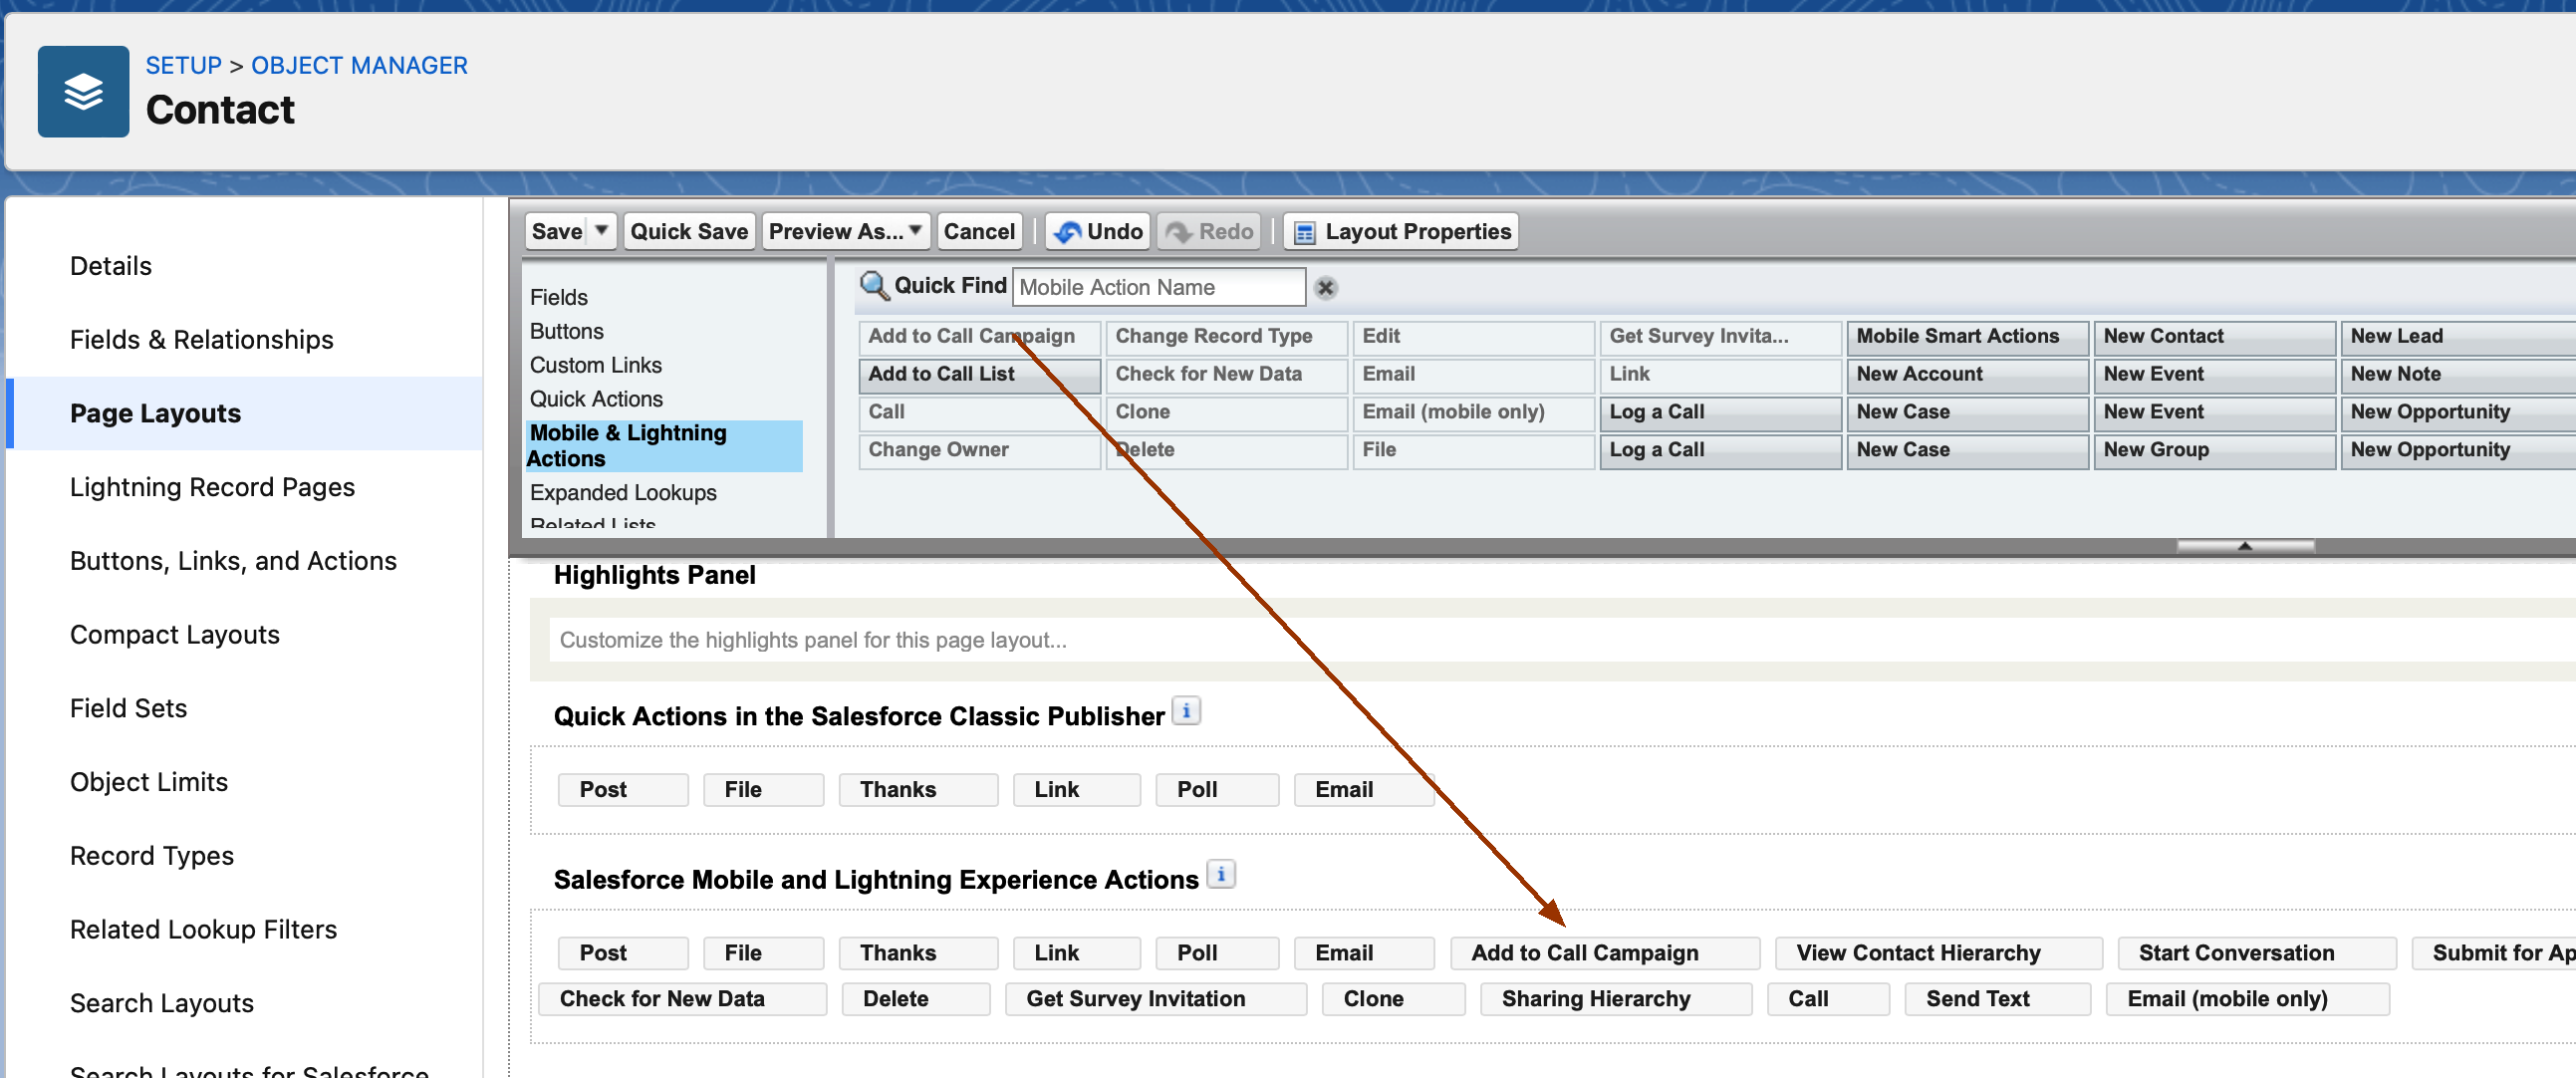This screenshot has width=2576, height=1078.
Task: Open Search Layouts
Action: (162, 1003)
